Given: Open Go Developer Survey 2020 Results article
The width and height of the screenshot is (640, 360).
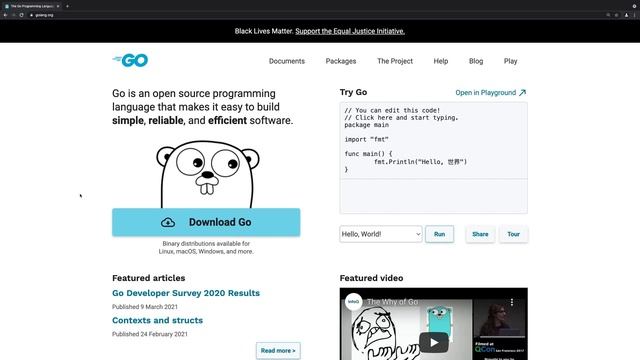Looking at the screenshot, I should pos(186,293).
